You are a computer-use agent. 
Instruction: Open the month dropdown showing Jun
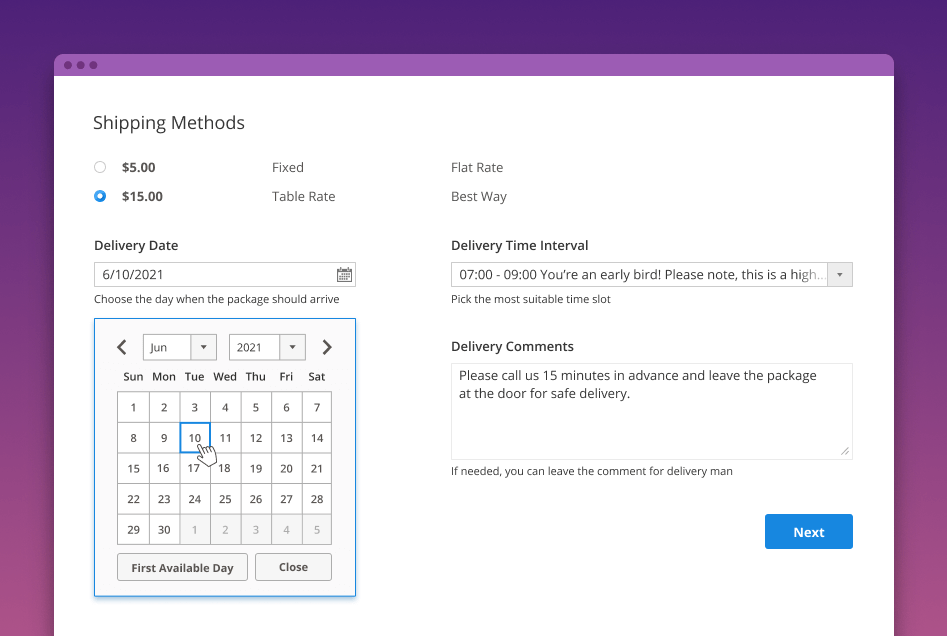coord(180,347)
